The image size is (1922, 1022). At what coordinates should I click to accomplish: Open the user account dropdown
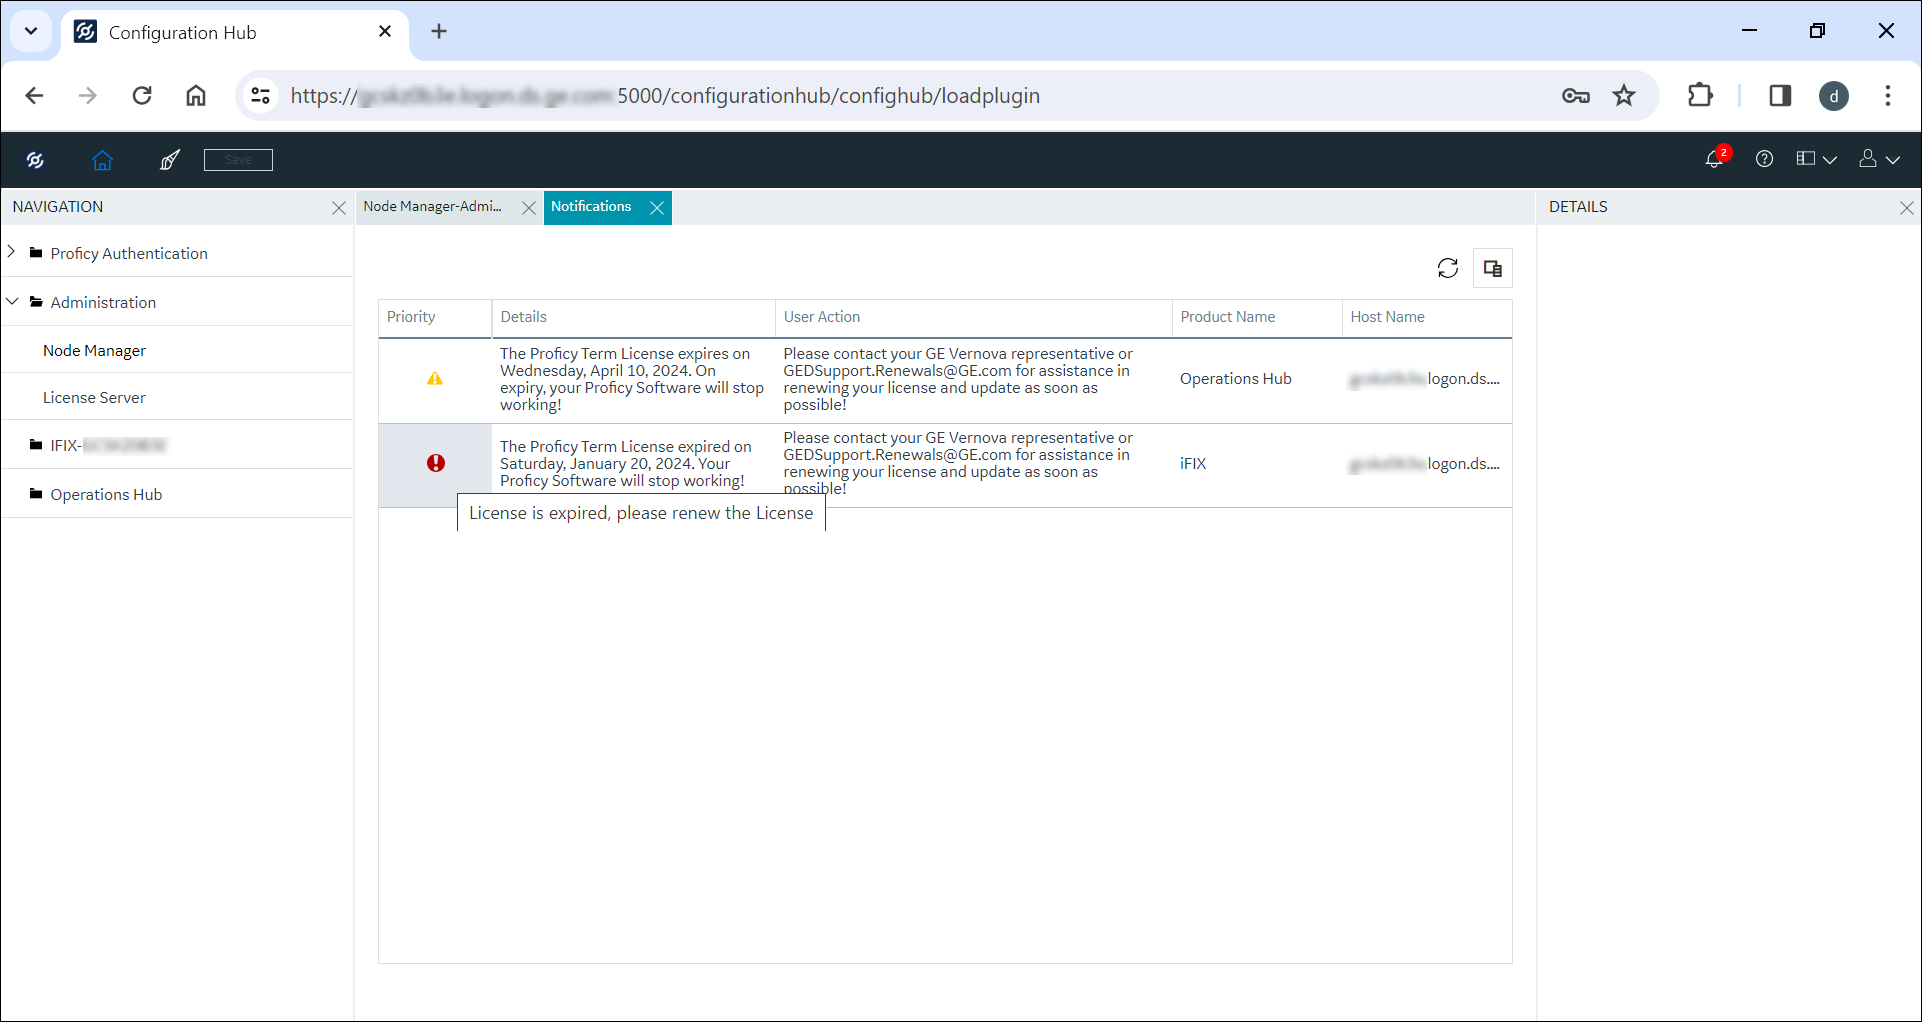tap(1879, 159)
